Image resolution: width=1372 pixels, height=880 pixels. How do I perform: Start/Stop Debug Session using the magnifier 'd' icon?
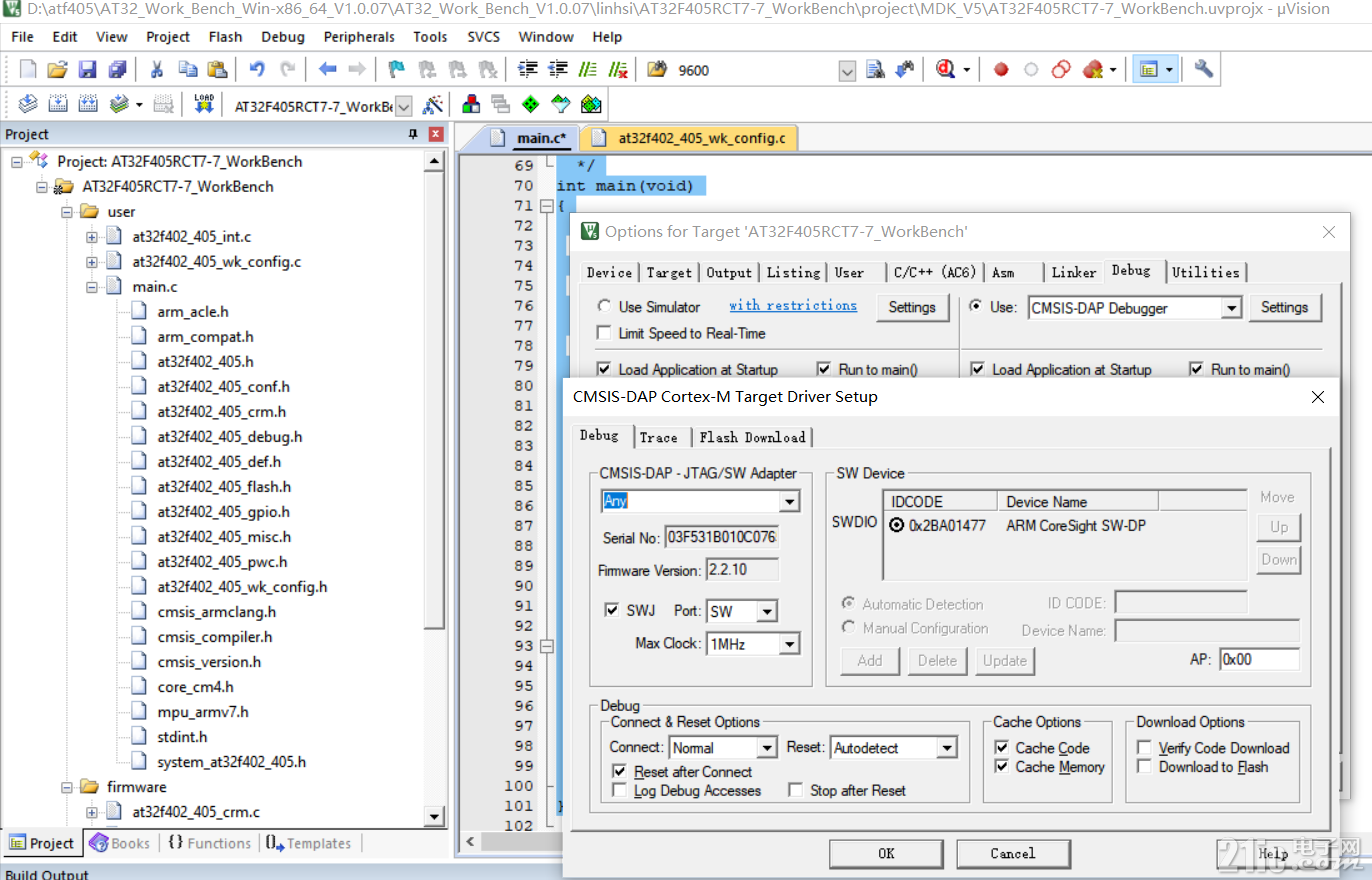[946, 69]
